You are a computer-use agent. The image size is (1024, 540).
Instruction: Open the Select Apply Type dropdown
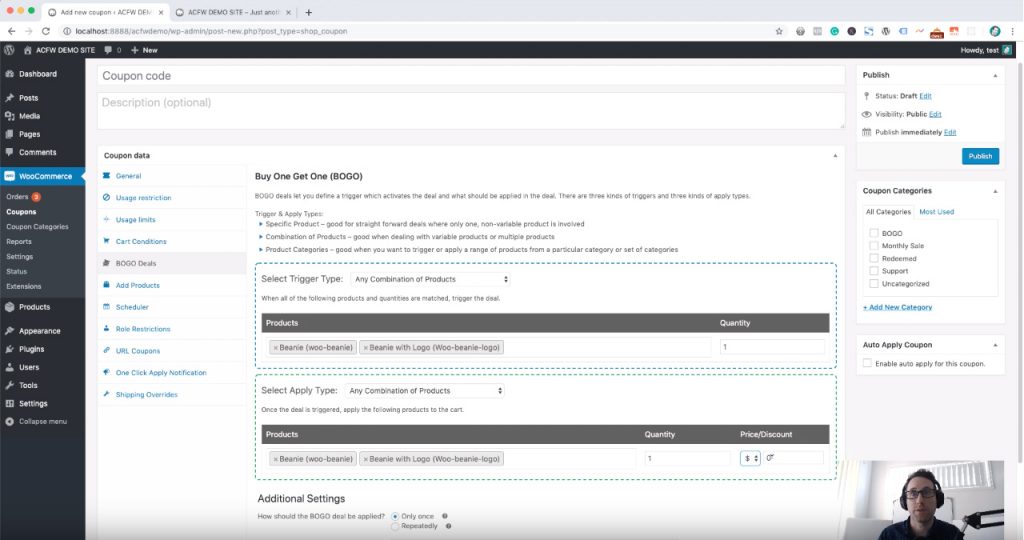click(x=424, y=390)
